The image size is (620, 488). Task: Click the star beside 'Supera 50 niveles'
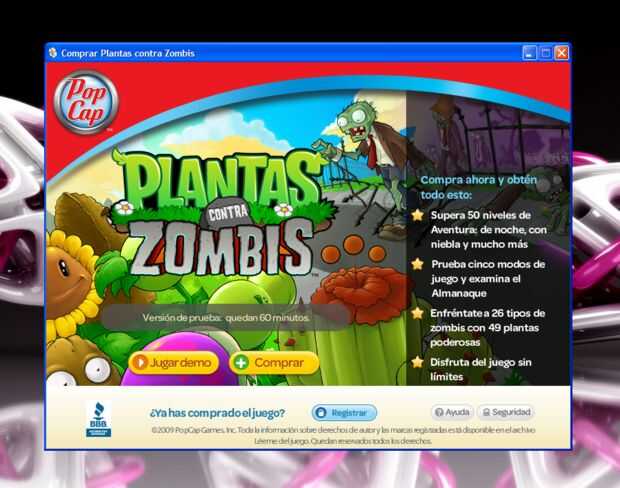pos(418,215)
